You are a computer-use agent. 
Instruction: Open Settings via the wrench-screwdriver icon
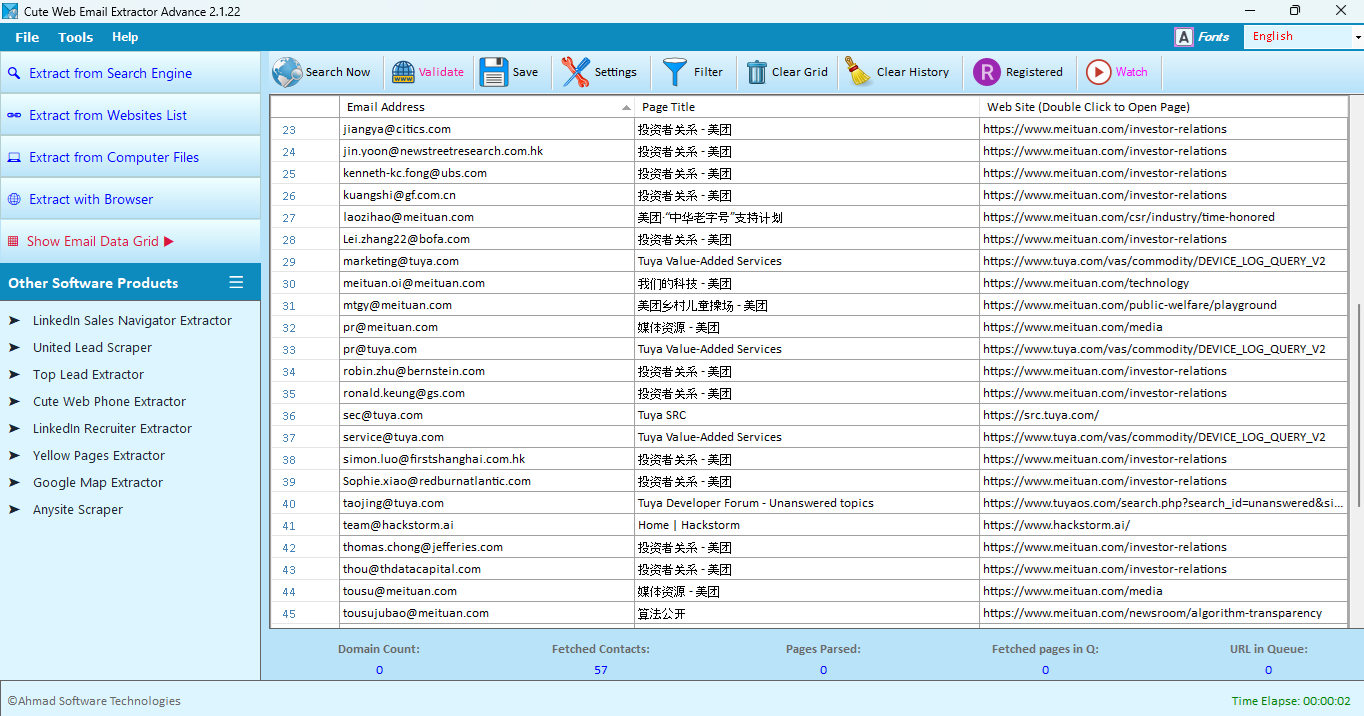(x=575, y=72)
